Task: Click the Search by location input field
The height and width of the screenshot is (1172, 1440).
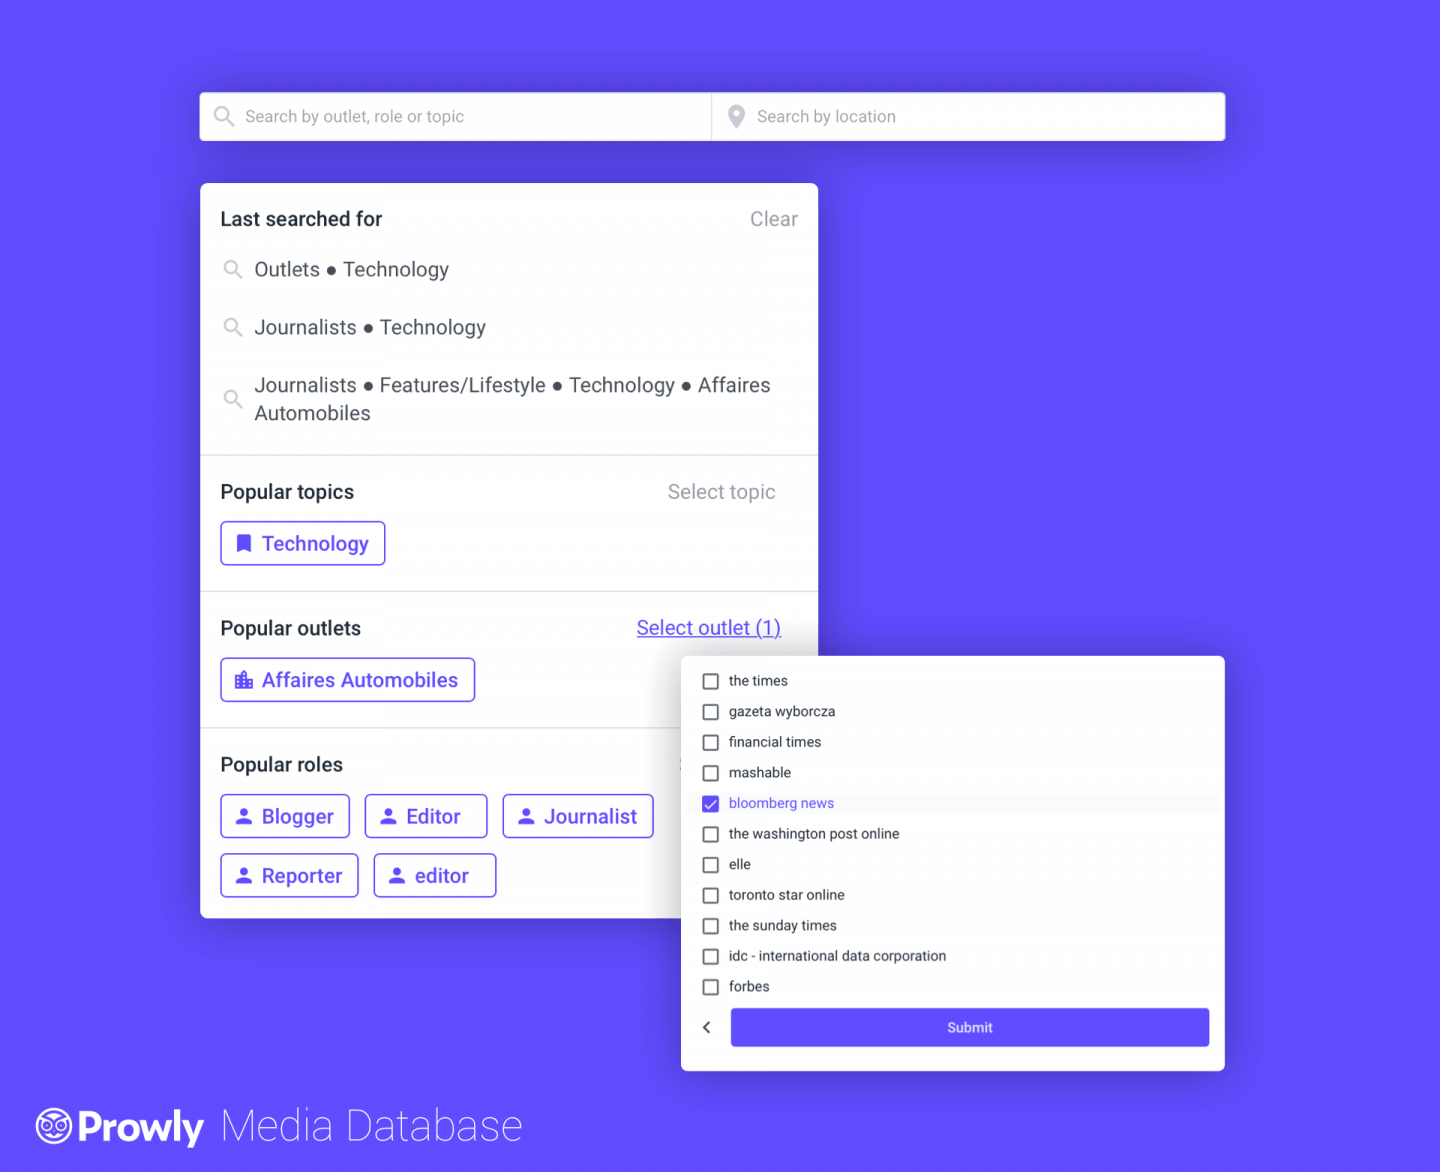Action: tap(900, 116)
